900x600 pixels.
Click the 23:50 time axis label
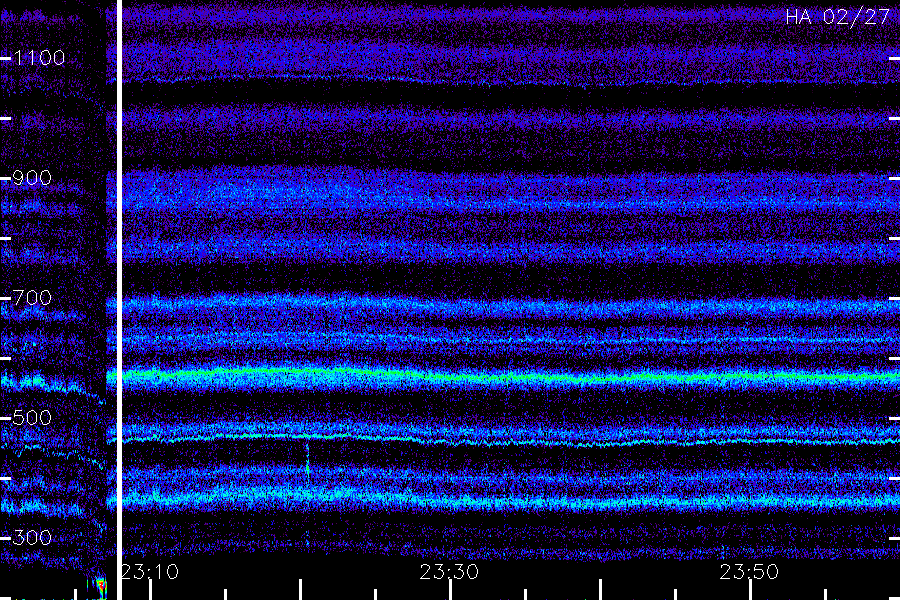click(749, 572)
